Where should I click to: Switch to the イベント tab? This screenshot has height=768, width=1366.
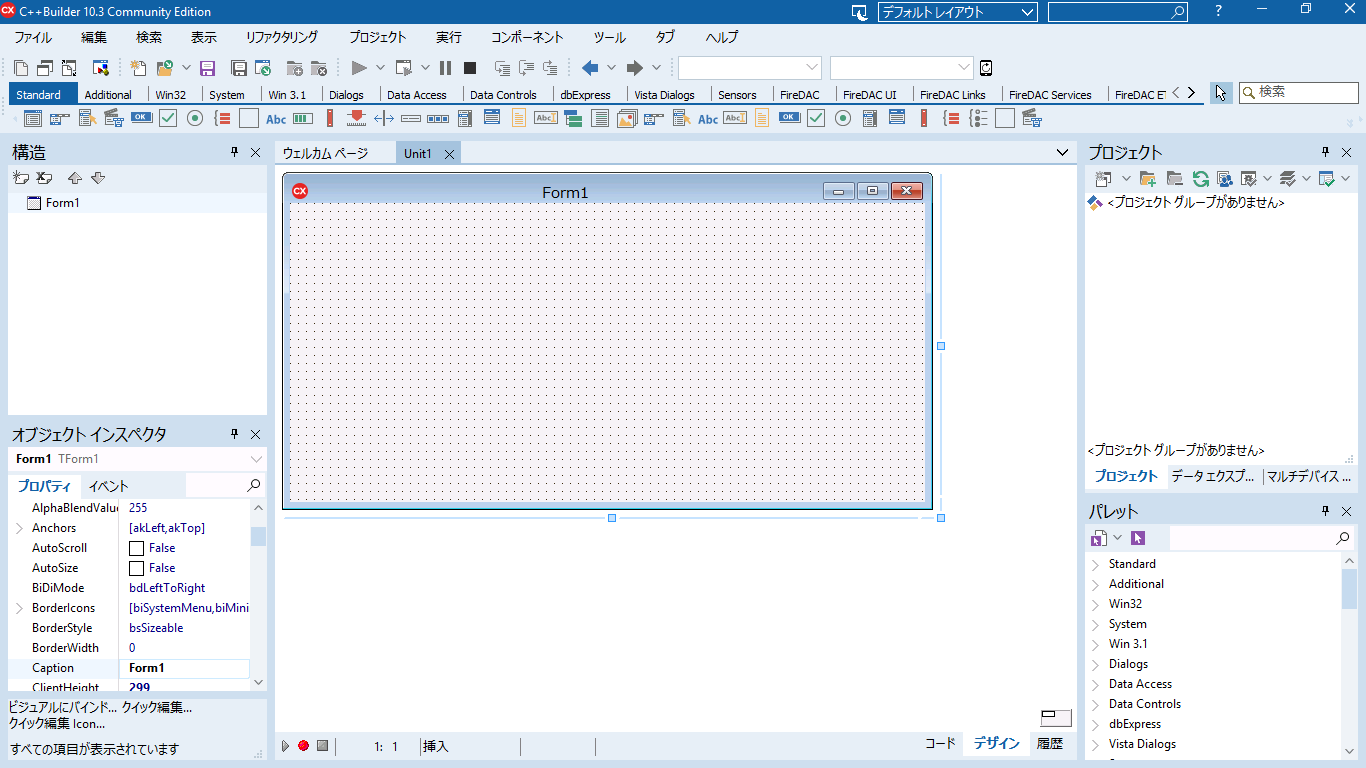tap(108, 486)
